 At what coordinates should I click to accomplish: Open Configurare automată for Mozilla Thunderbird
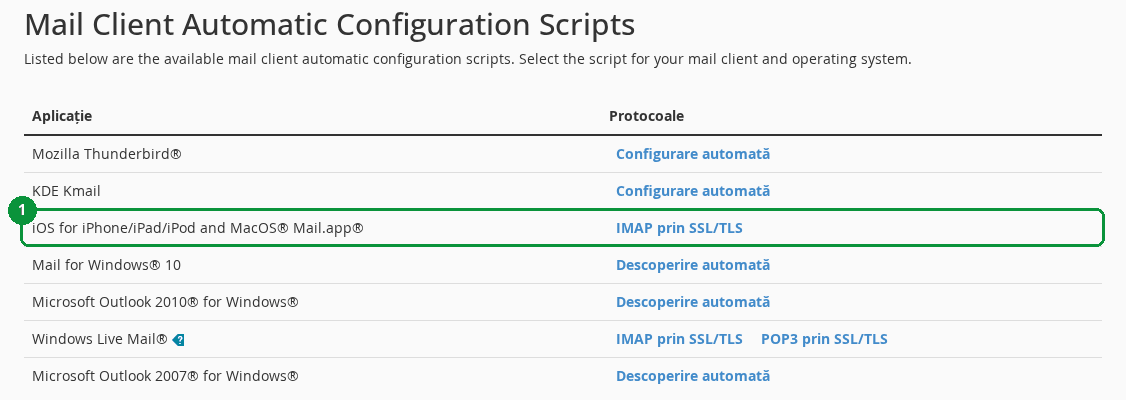point(692,154)
